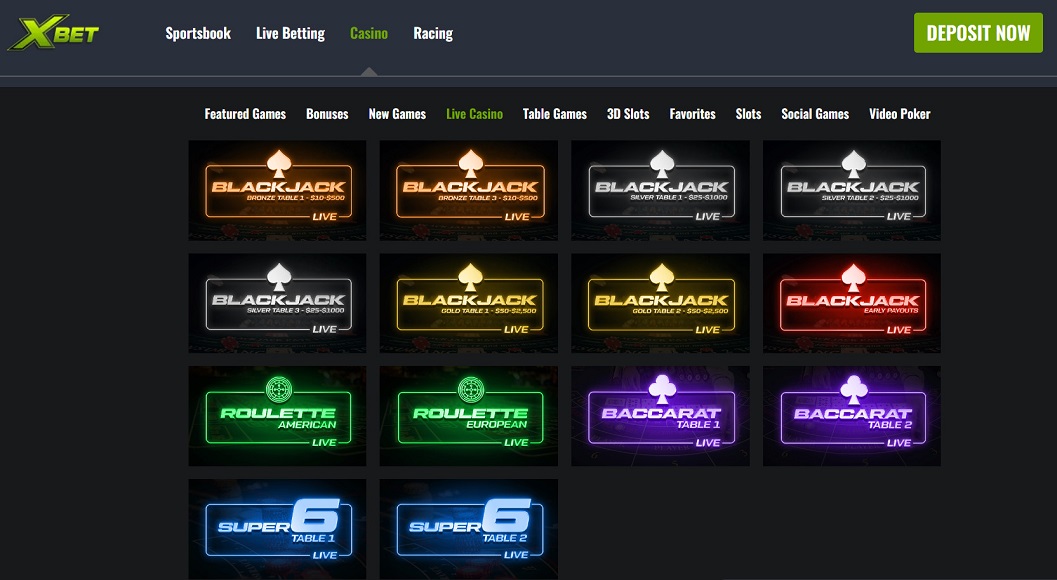Play Baccarat Table 1 live
The height and width of the screenshot is (580, 1057).
click(x=660, y=416)
